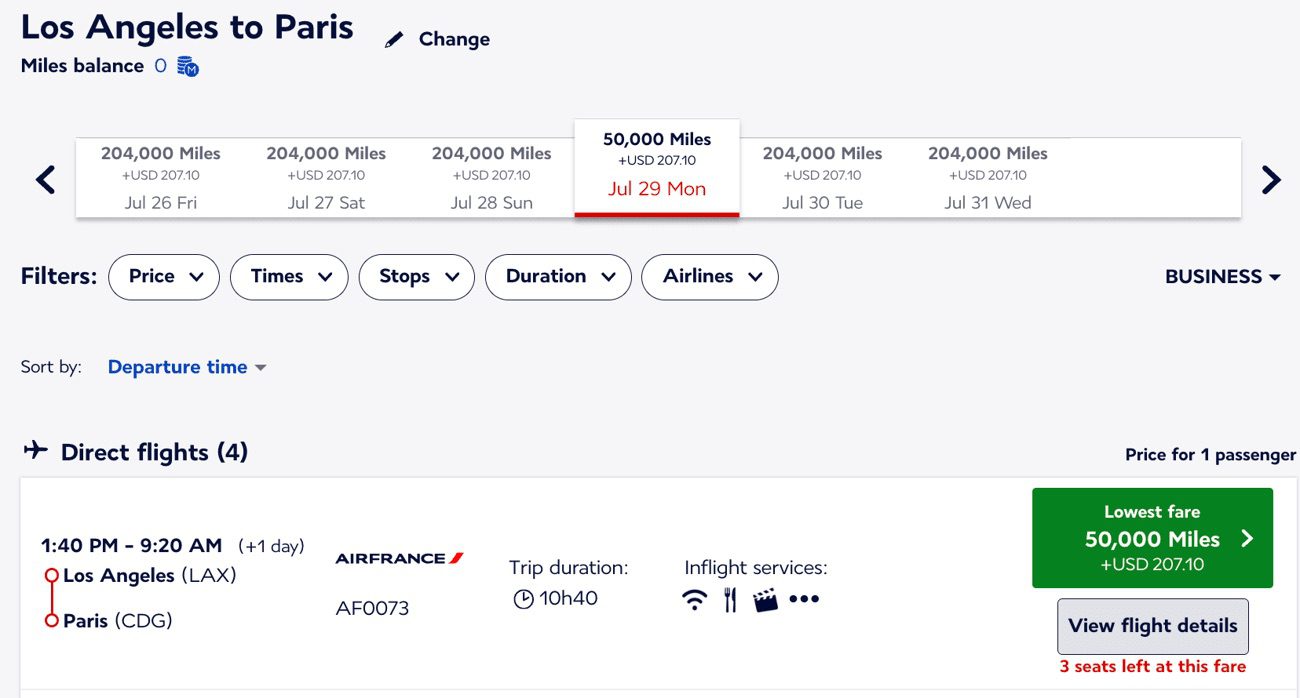Click the pencil icon beside Change

[x=393, y=38]
